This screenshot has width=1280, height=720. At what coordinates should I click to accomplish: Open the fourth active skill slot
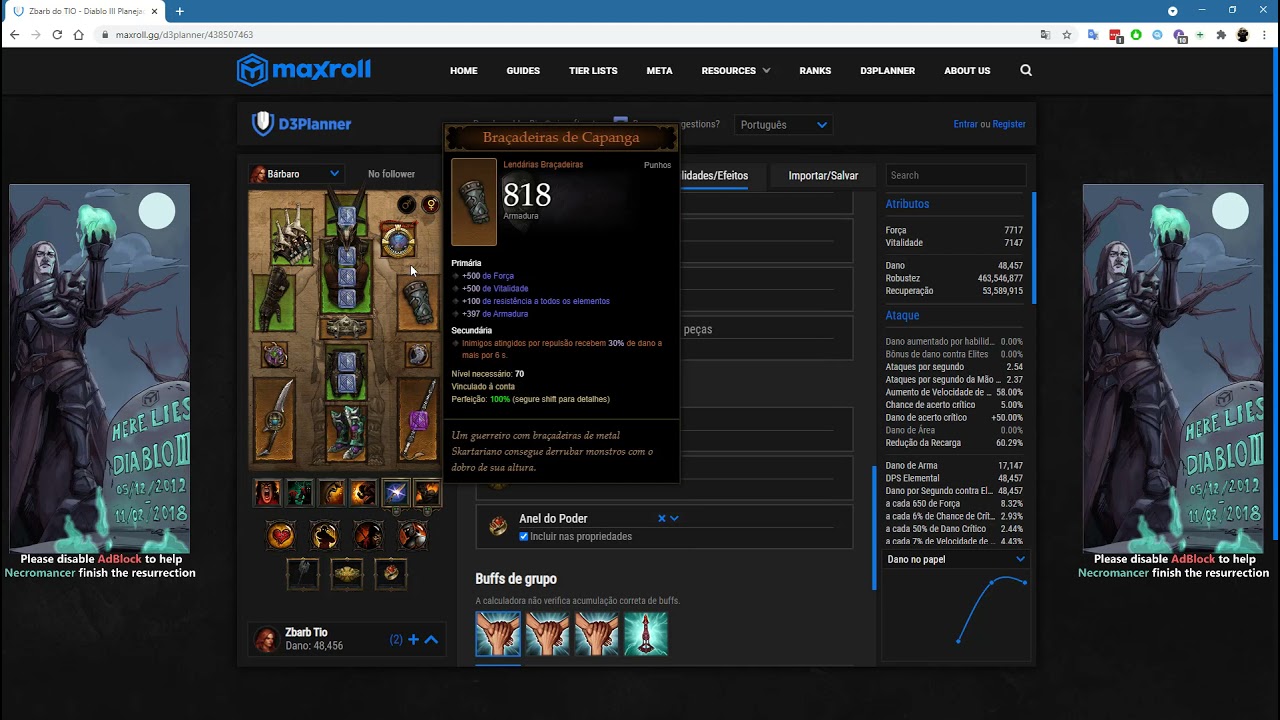363,493
